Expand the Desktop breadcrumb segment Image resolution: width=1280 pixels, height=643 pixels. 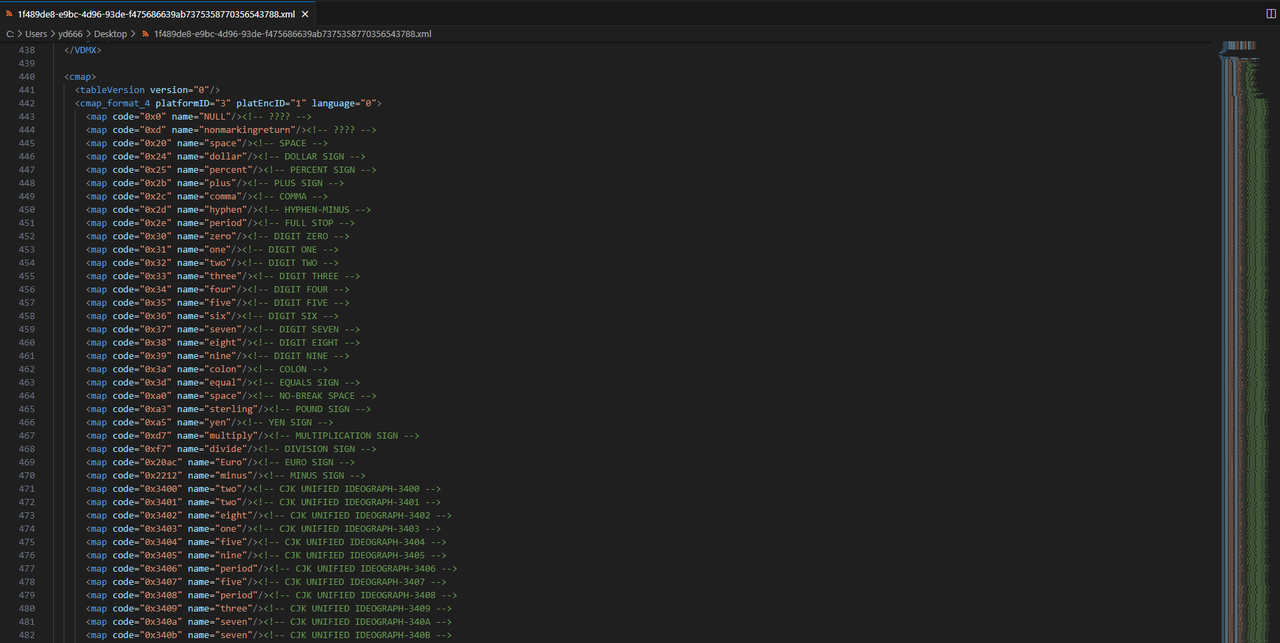110,34
